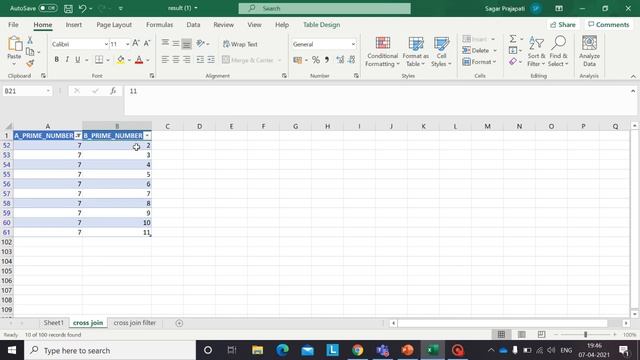Collapse the ribbon

coord(633,76)
